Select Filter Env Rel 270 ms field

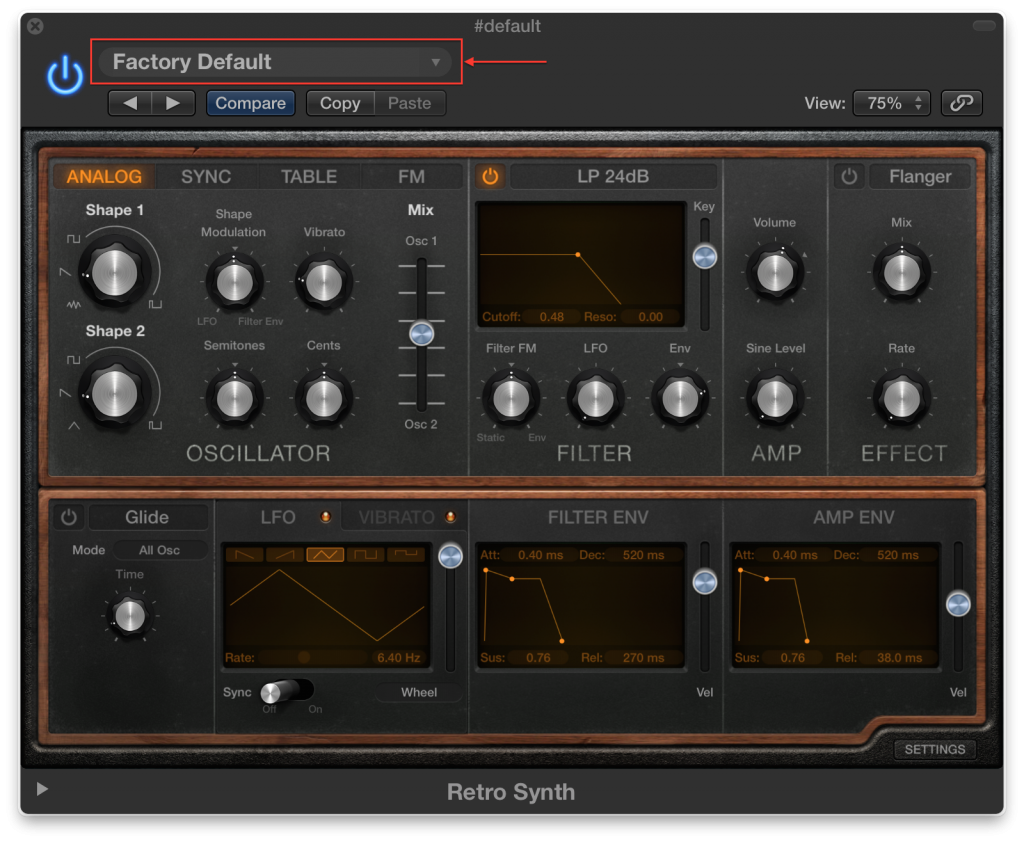643,658
